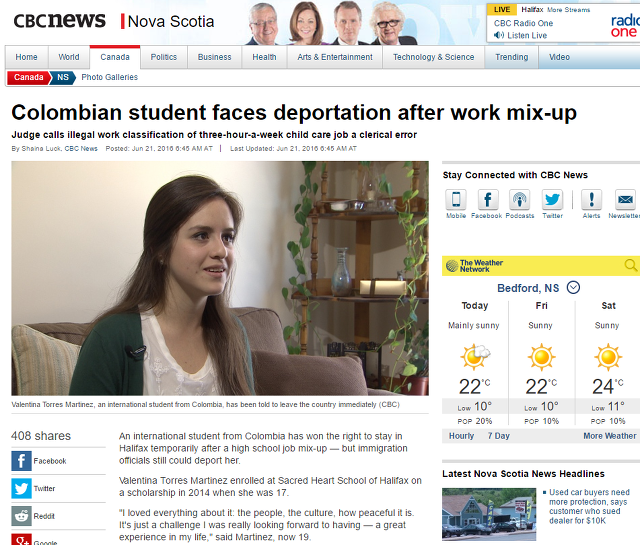Open More Streams in the live radio box
The height and width of the screenshot is (545, 640).
(569, 10)
